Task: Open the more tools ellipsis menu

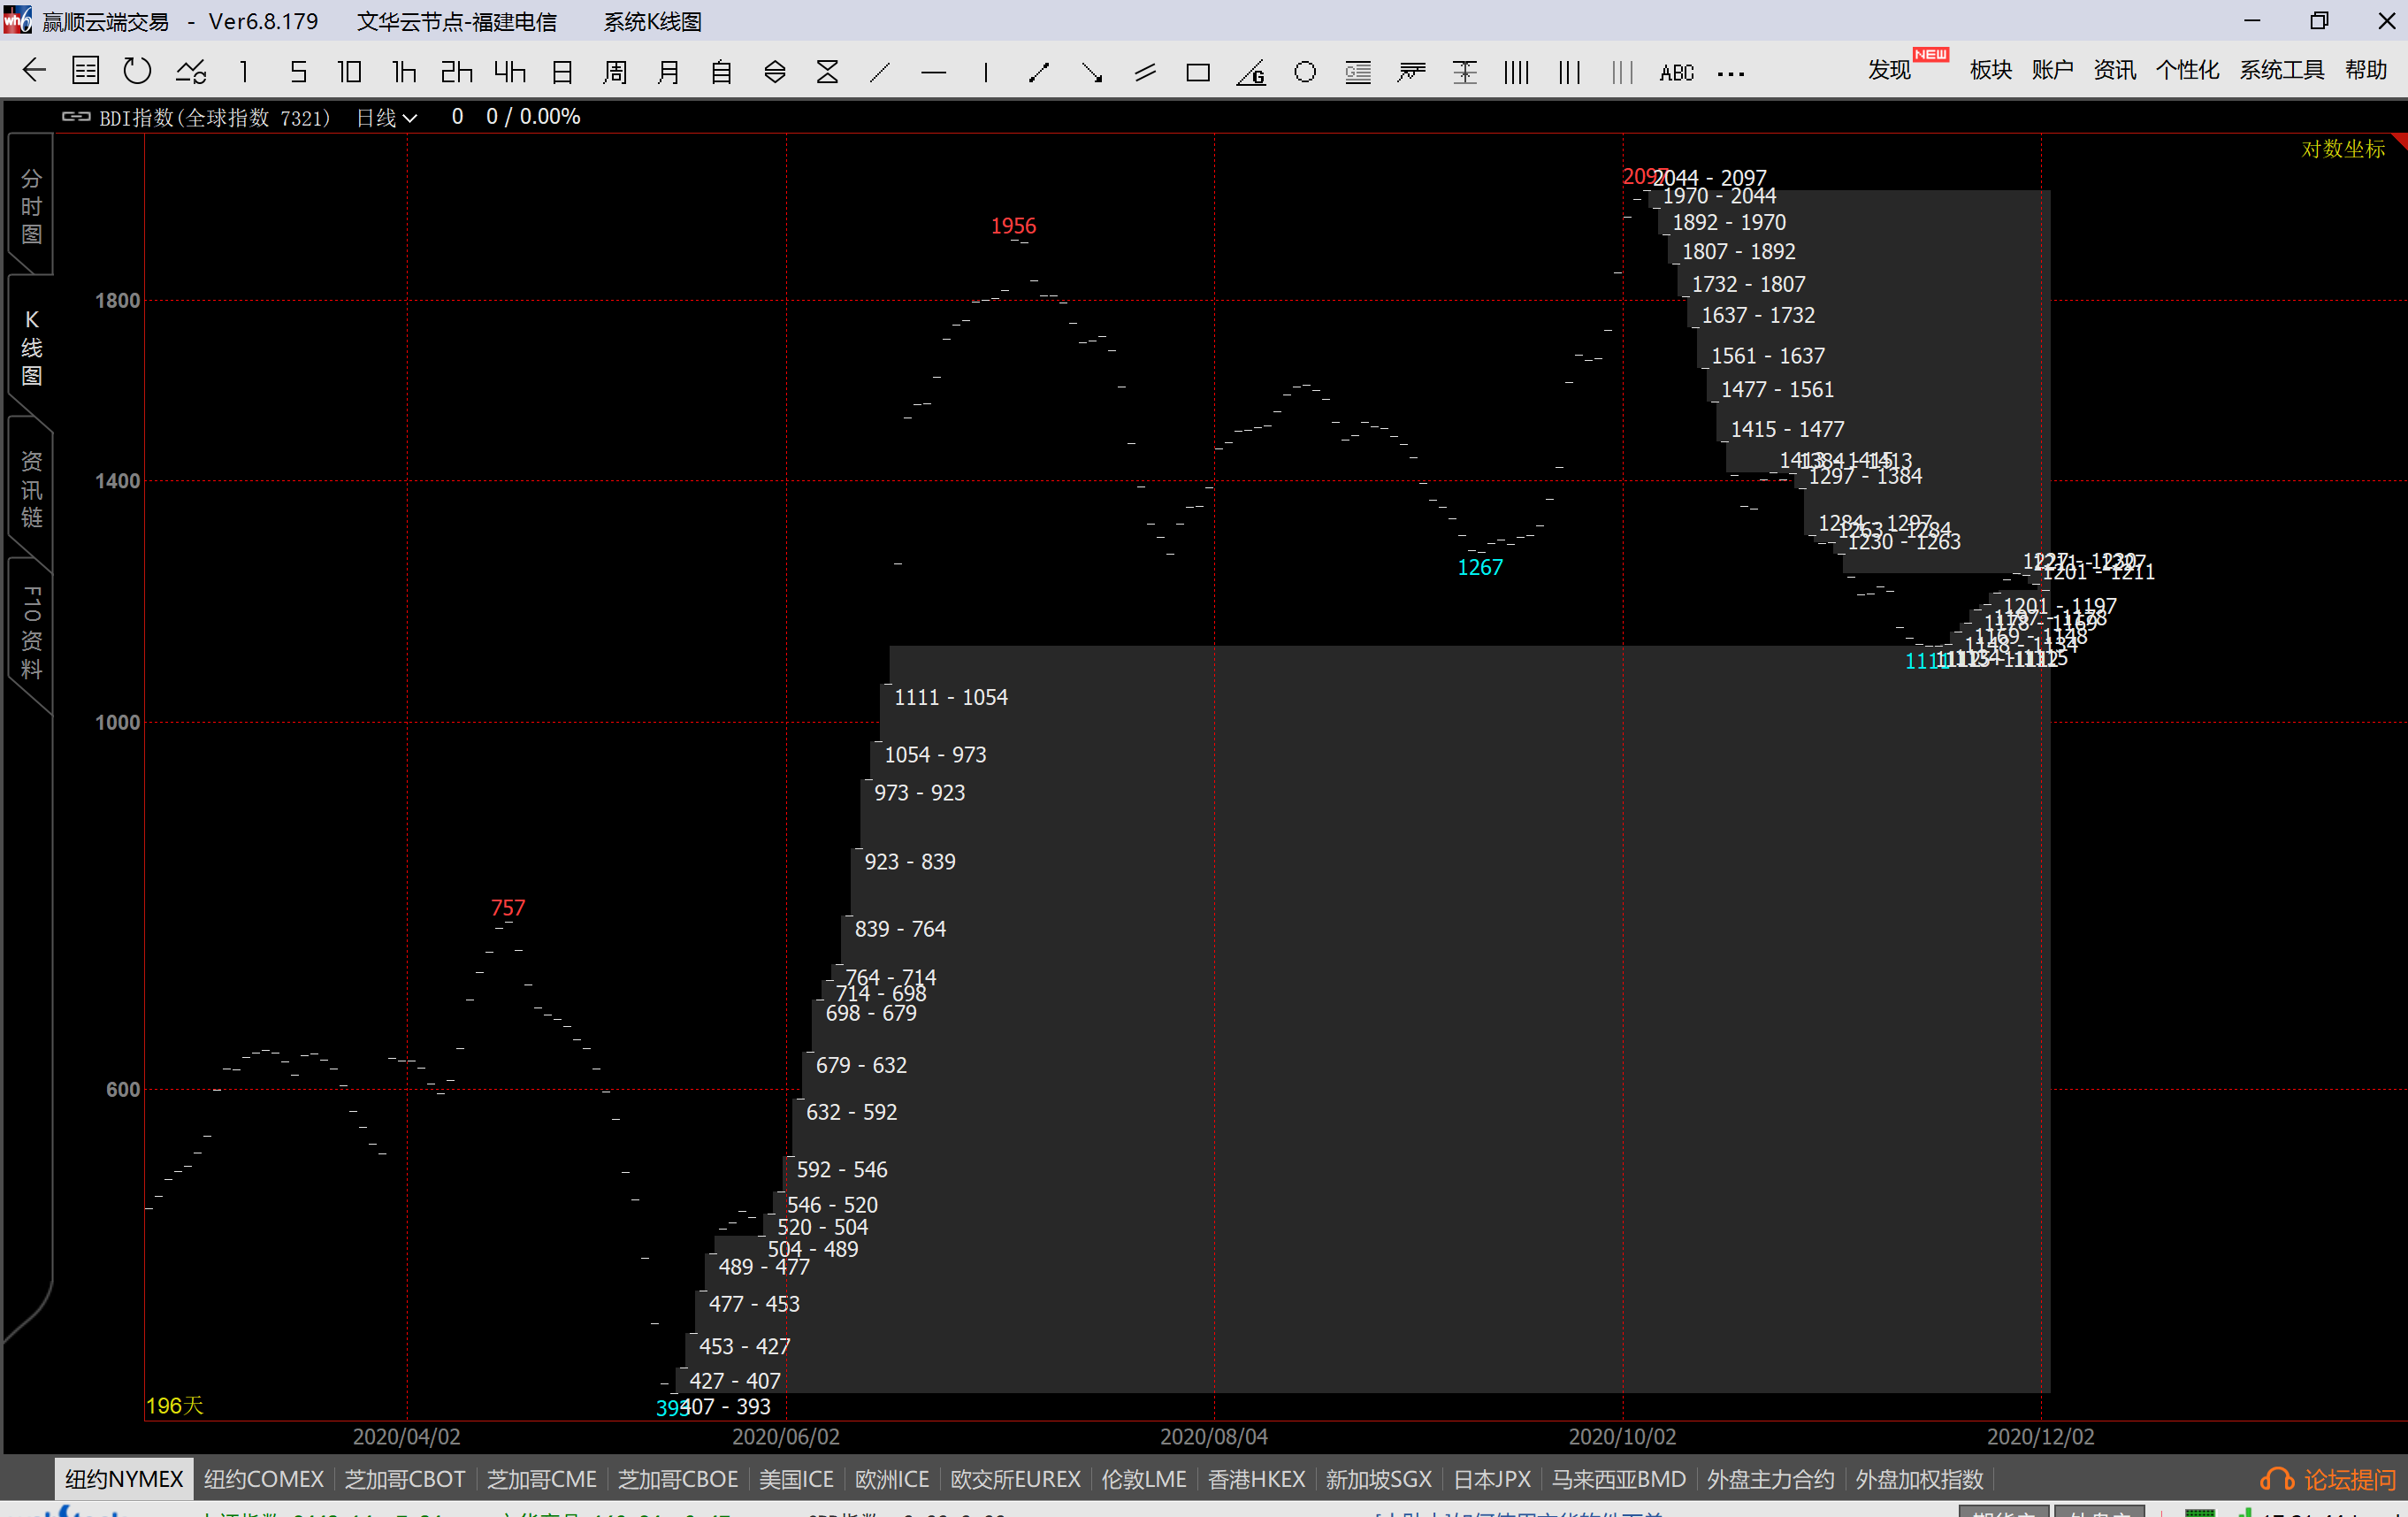Action: (1730, 73)
